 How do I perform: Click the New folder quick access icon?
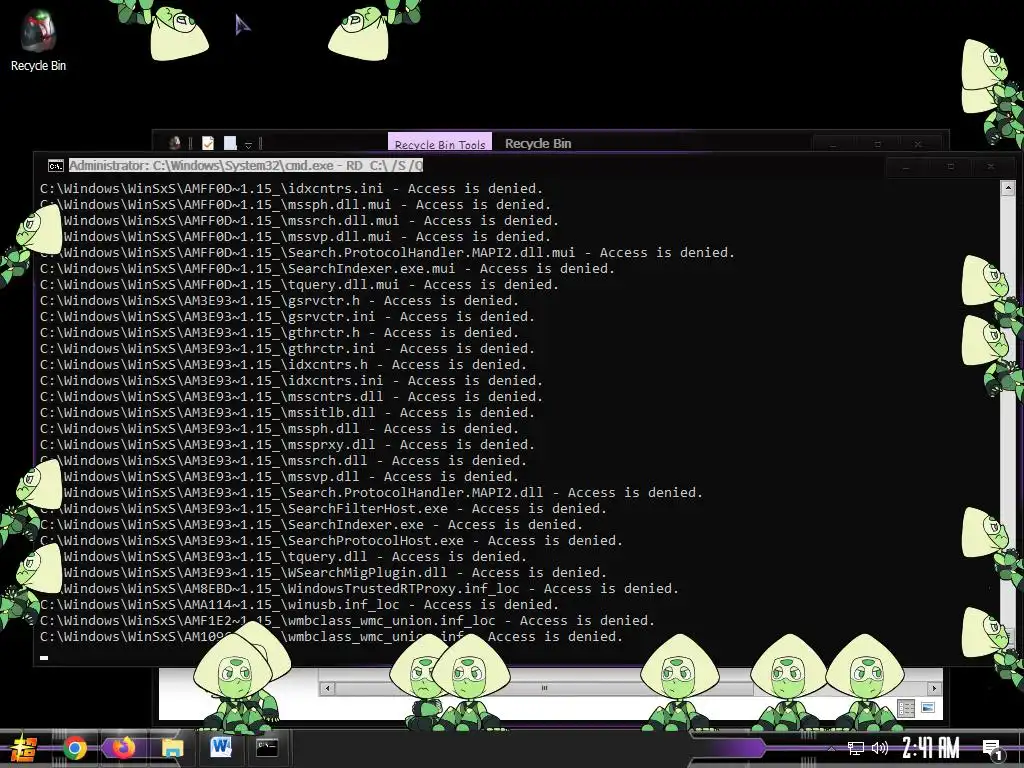coord(230,143)
